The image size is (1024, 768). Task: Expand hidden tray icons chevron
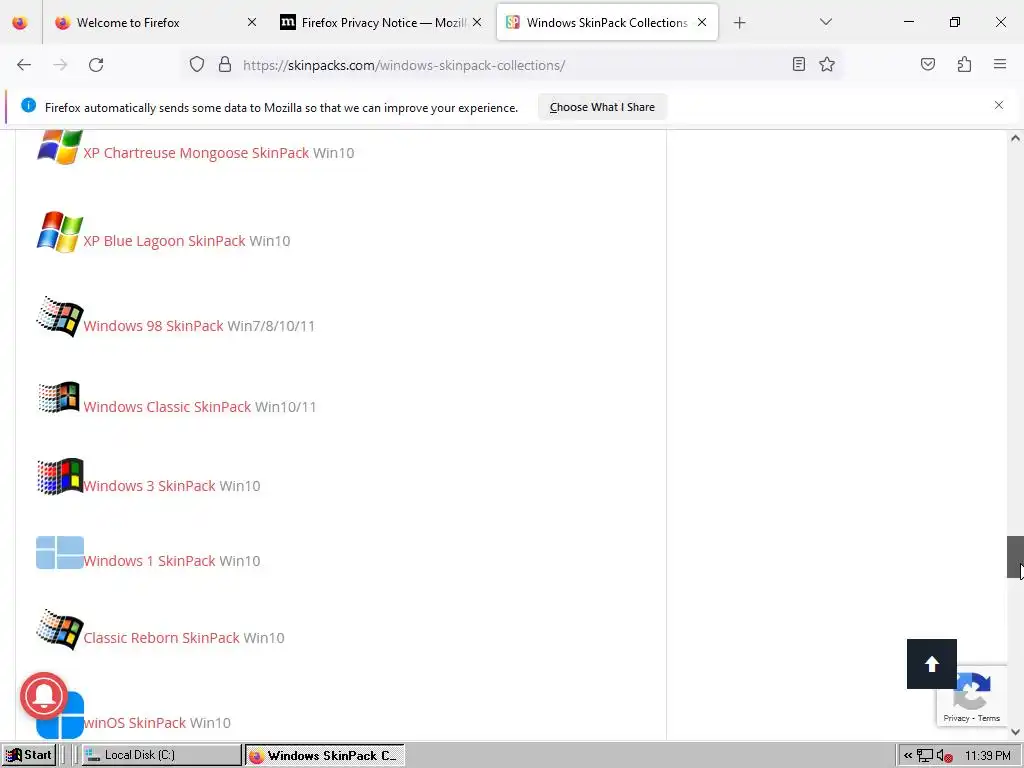(907, 756)
